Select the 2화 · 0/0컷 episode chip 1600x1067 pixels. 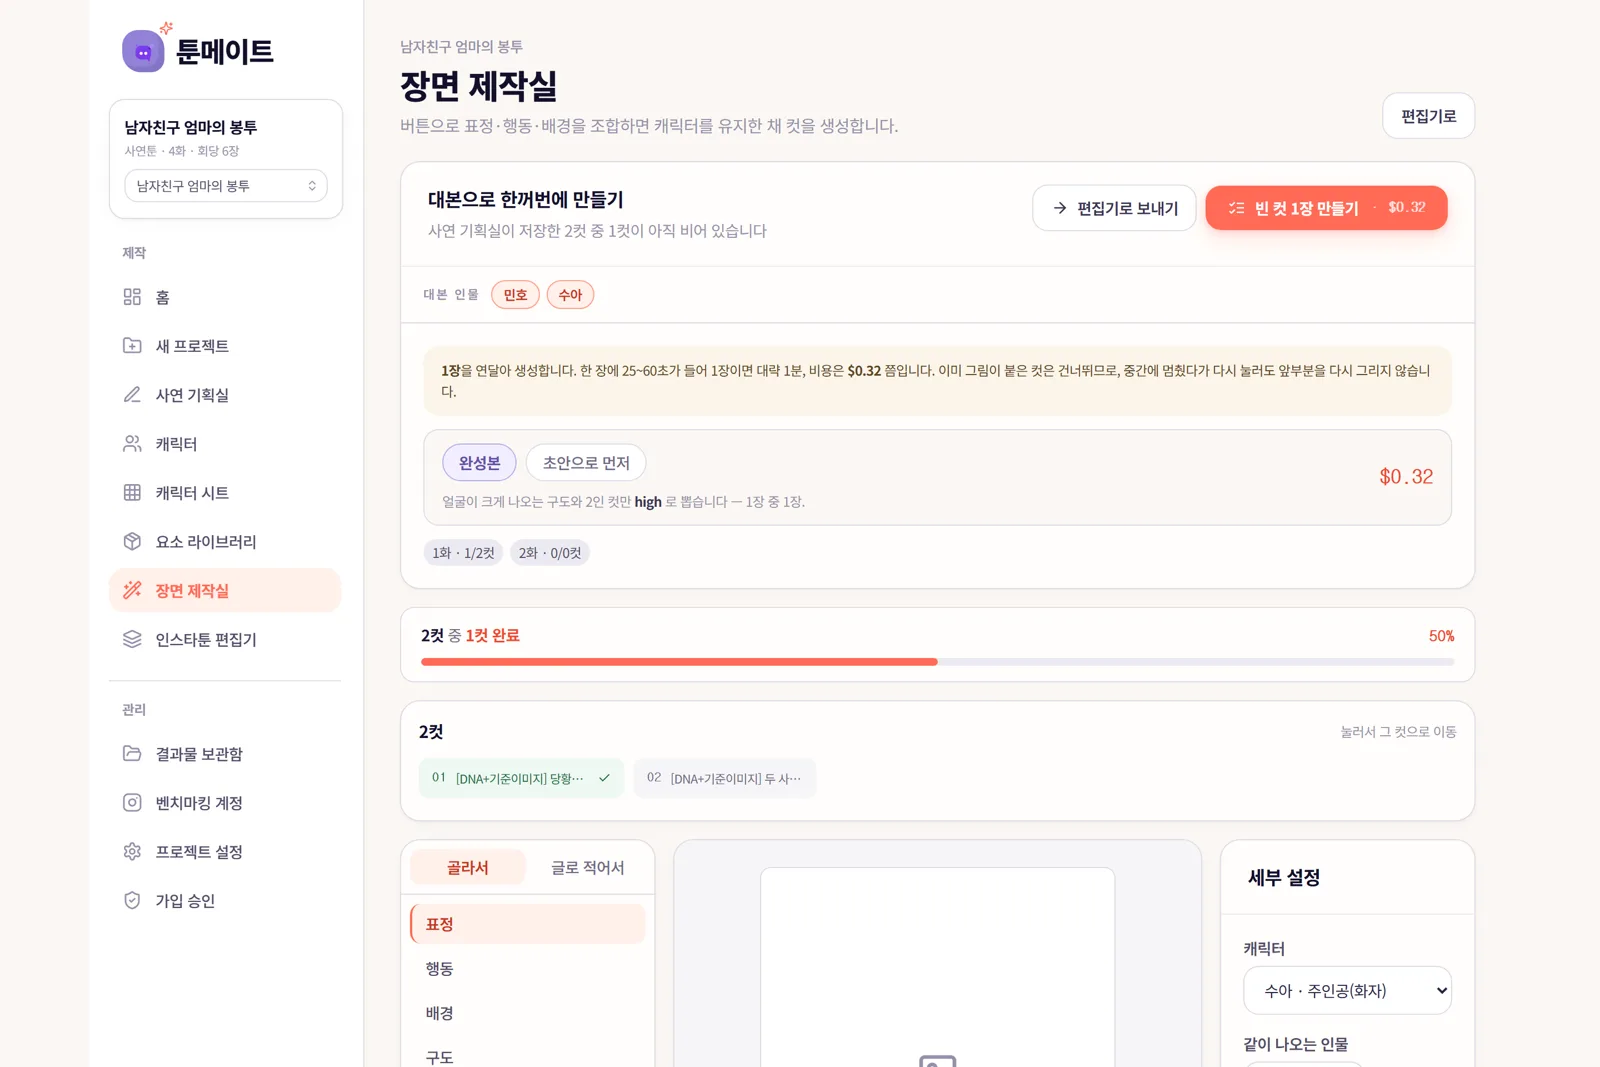click(550, 553)
